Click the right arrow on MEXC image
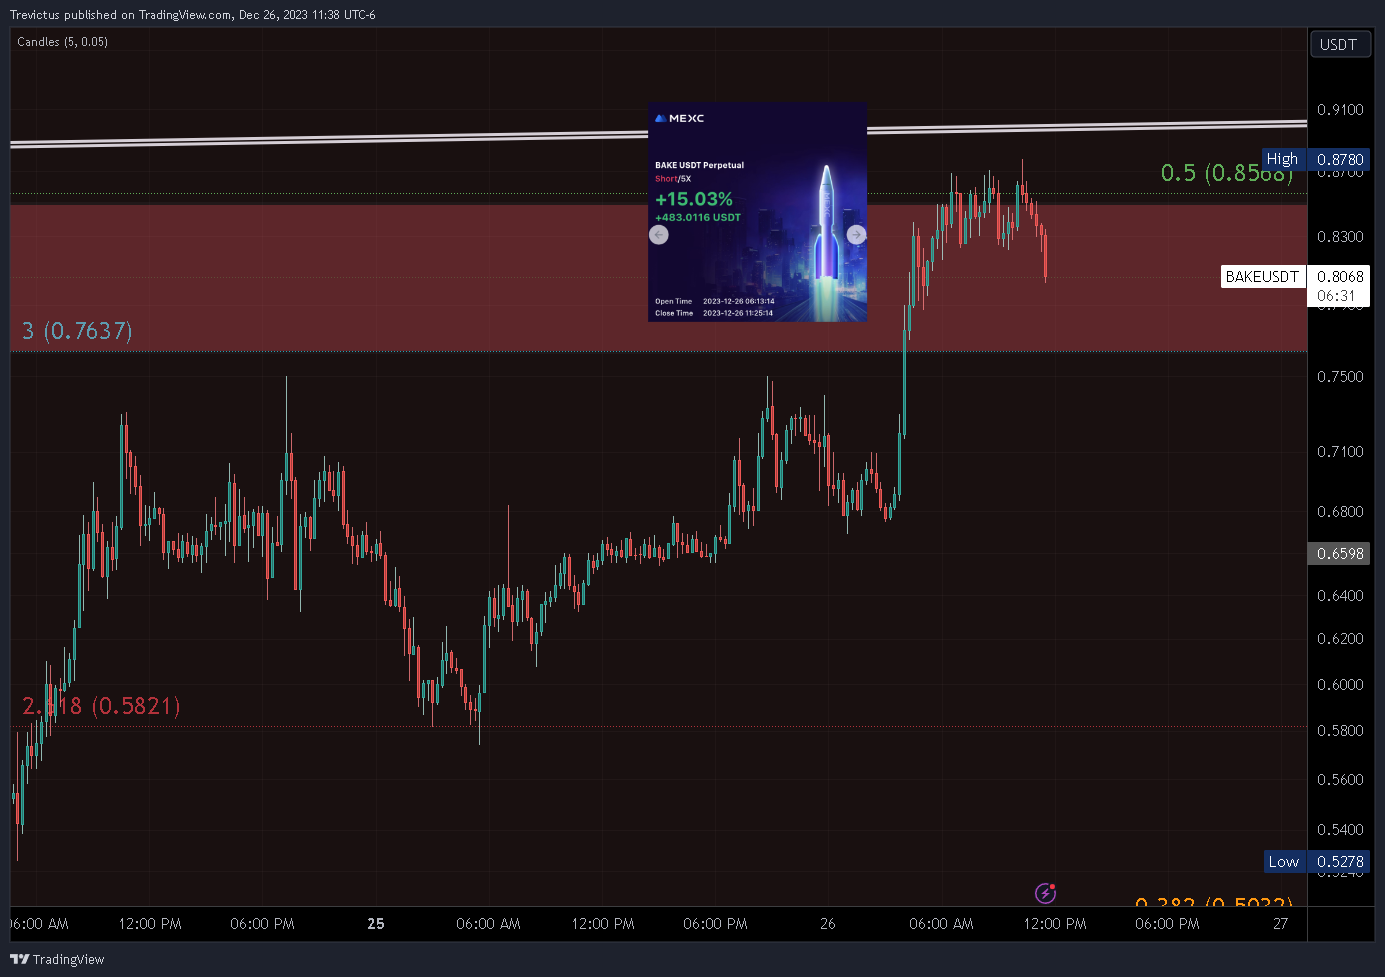1385x977 pixels. tap(856, 235)
